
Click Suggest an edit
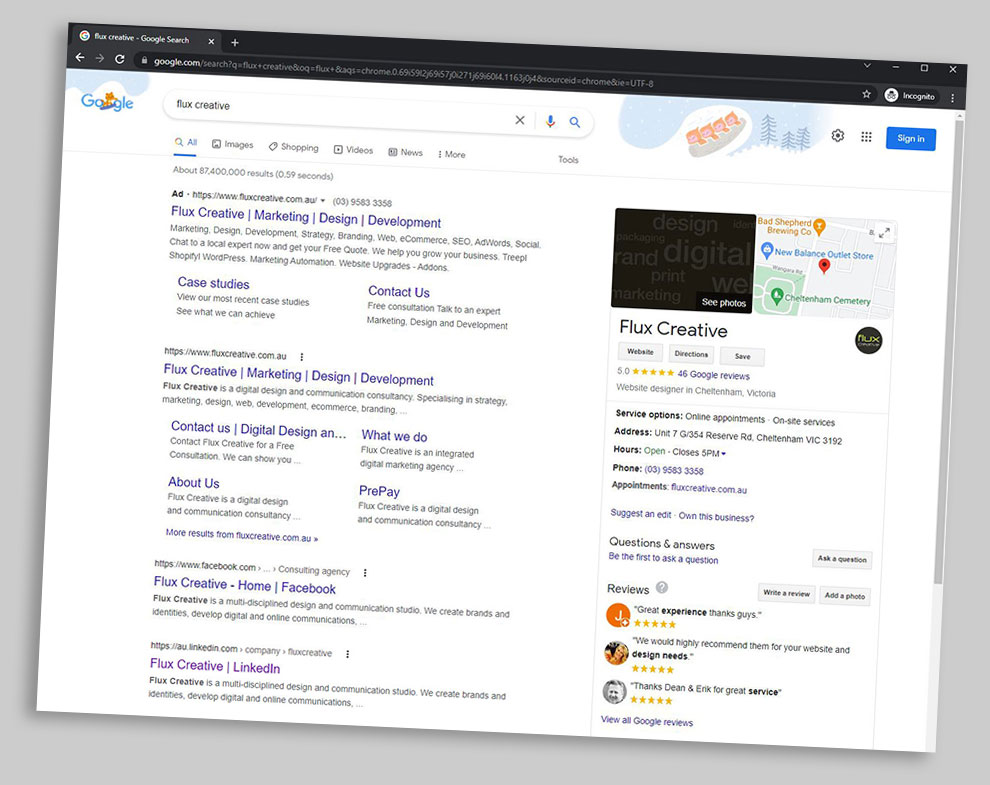pyautogui.click(x=641, y=514)
